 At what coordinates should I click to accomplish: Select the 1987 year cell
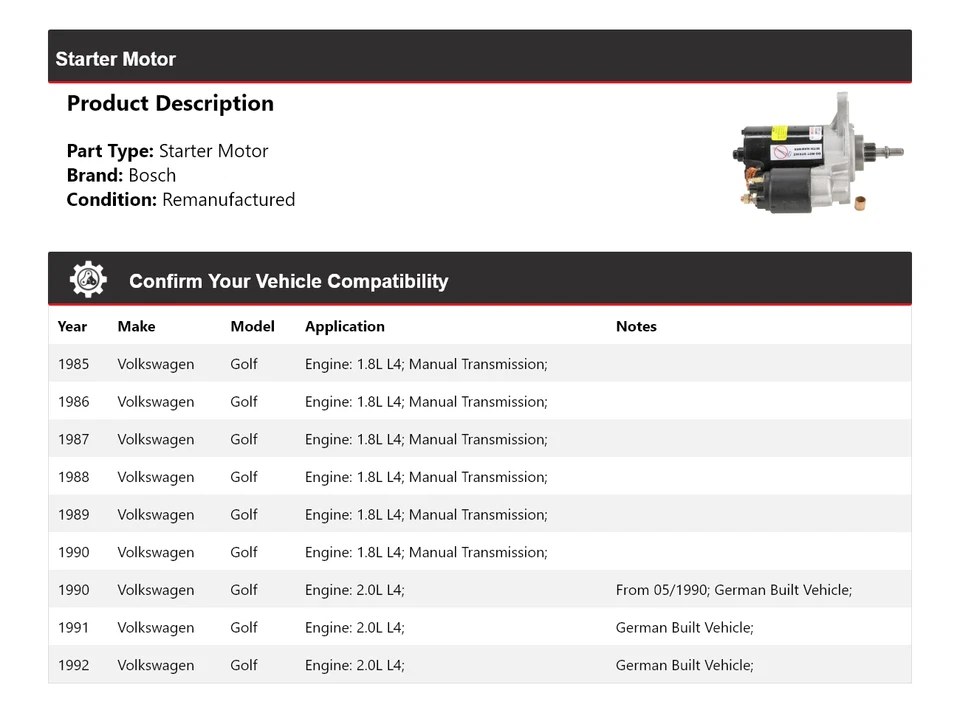(x=73, y=439)
